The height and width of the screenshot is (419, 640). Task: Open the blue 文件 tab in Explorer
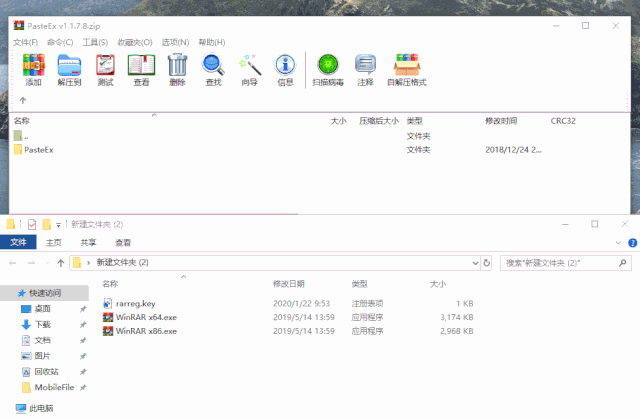click(18, 242)
